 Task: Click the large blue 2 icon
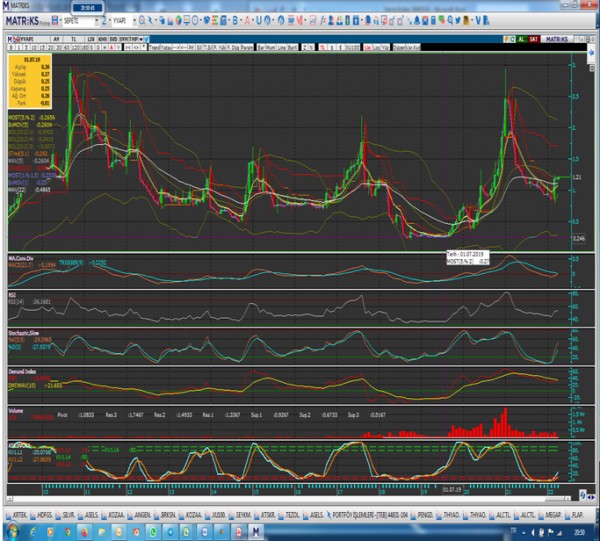[x=104, y=20]
